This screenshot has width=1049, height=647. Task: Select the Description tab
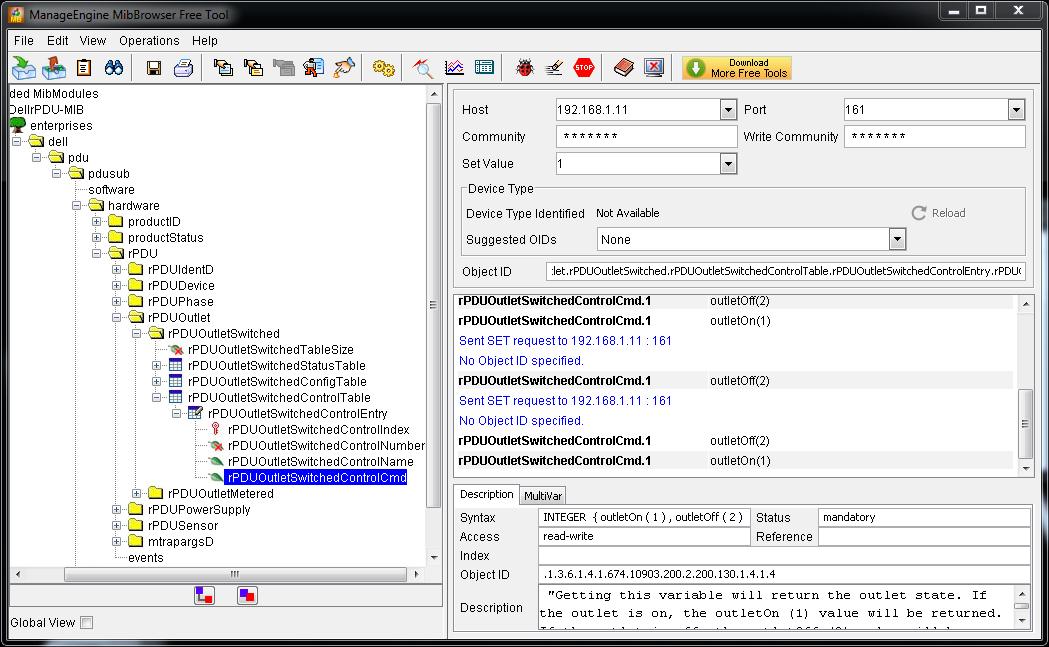click(486, 494)
